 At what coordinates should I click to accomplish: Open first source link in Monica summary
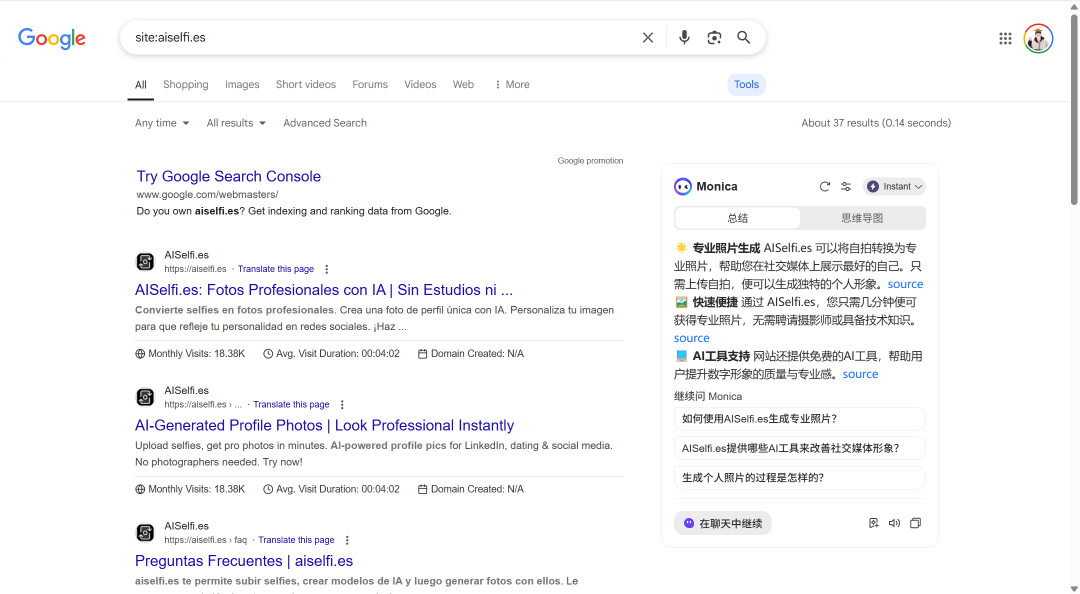[905, 284]
